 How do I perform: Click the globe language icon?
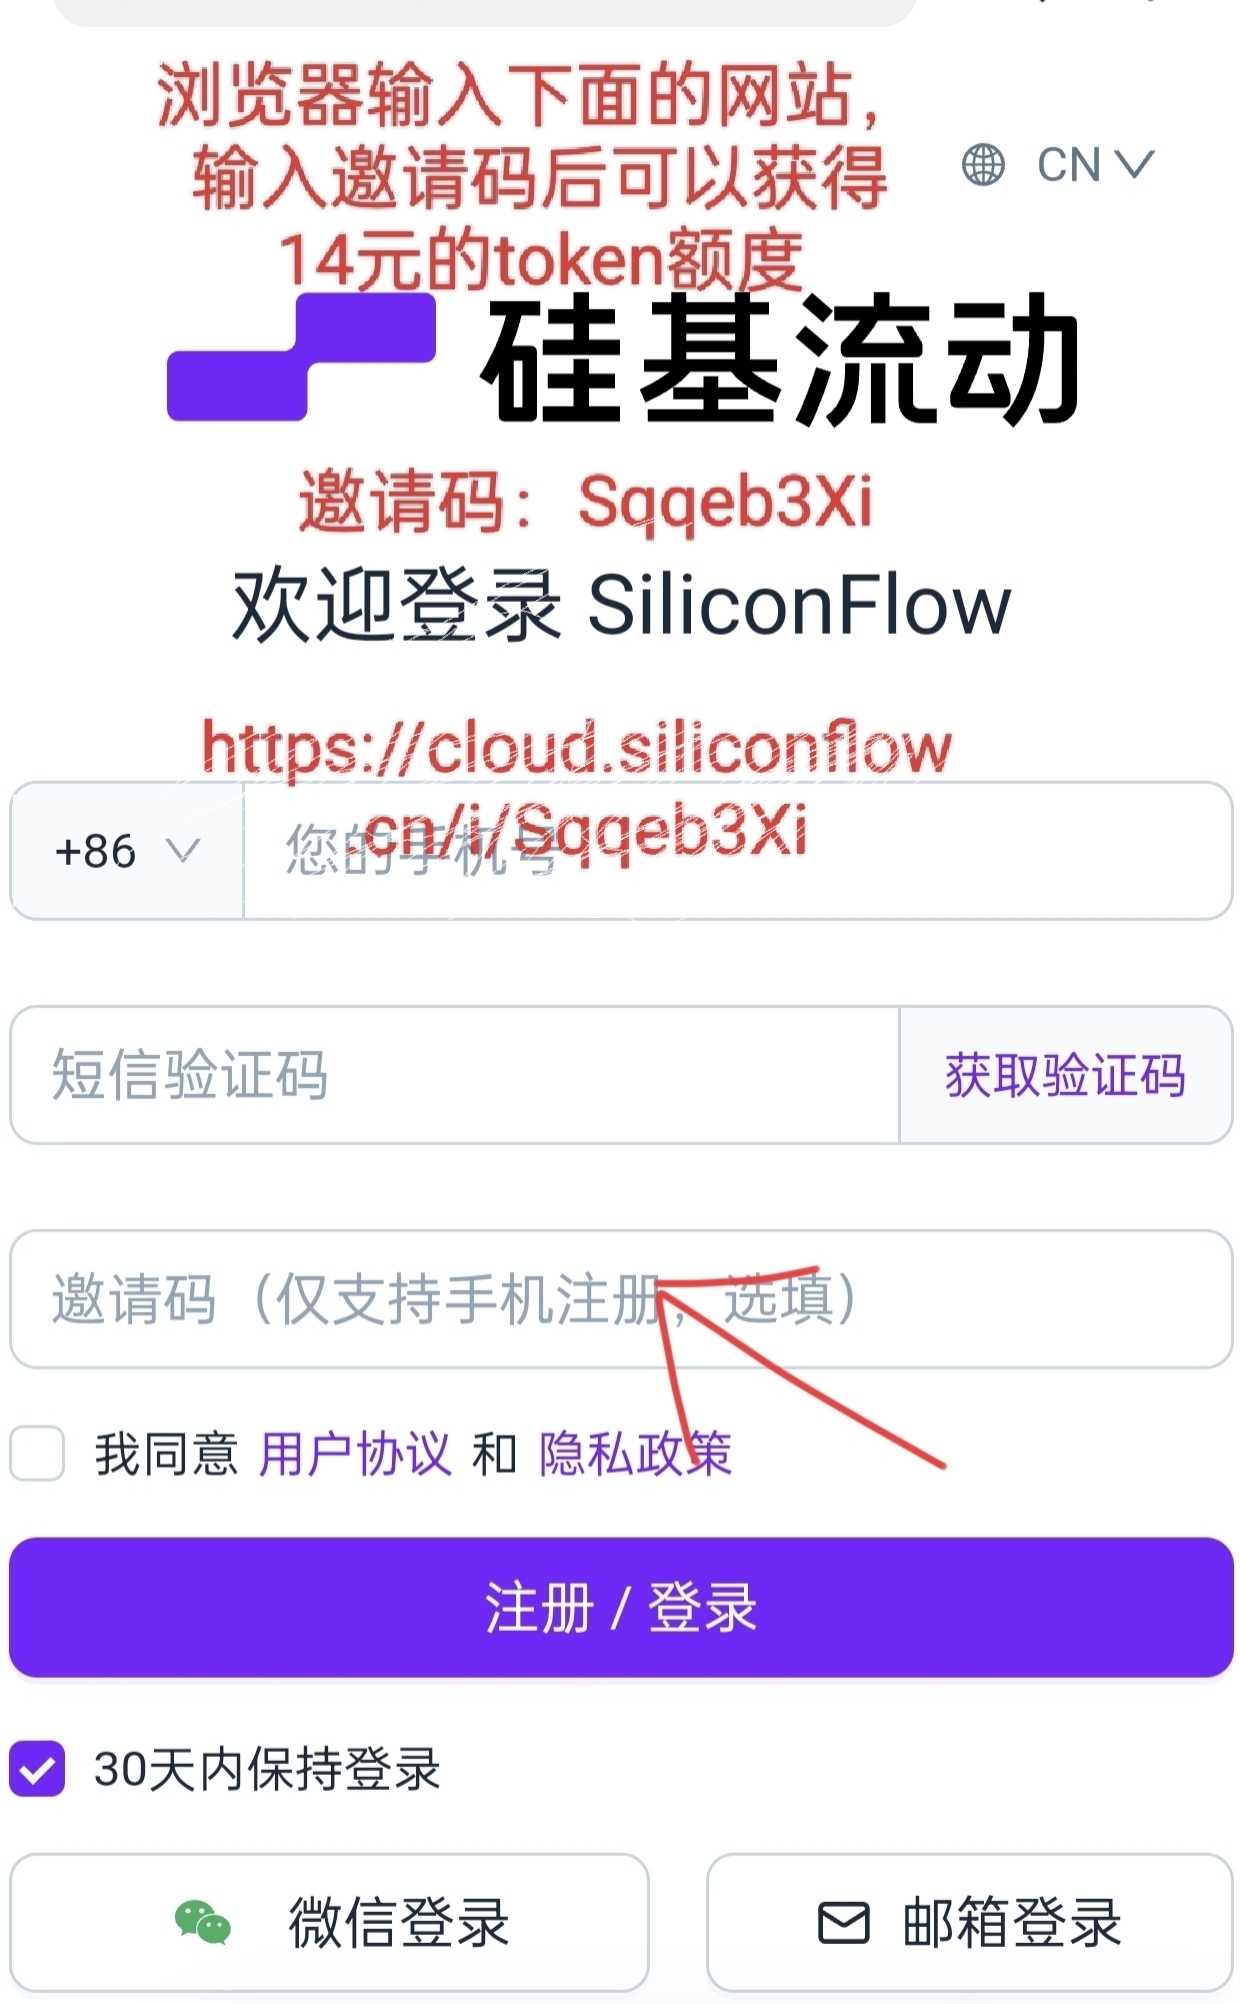(x=983, y=165)
